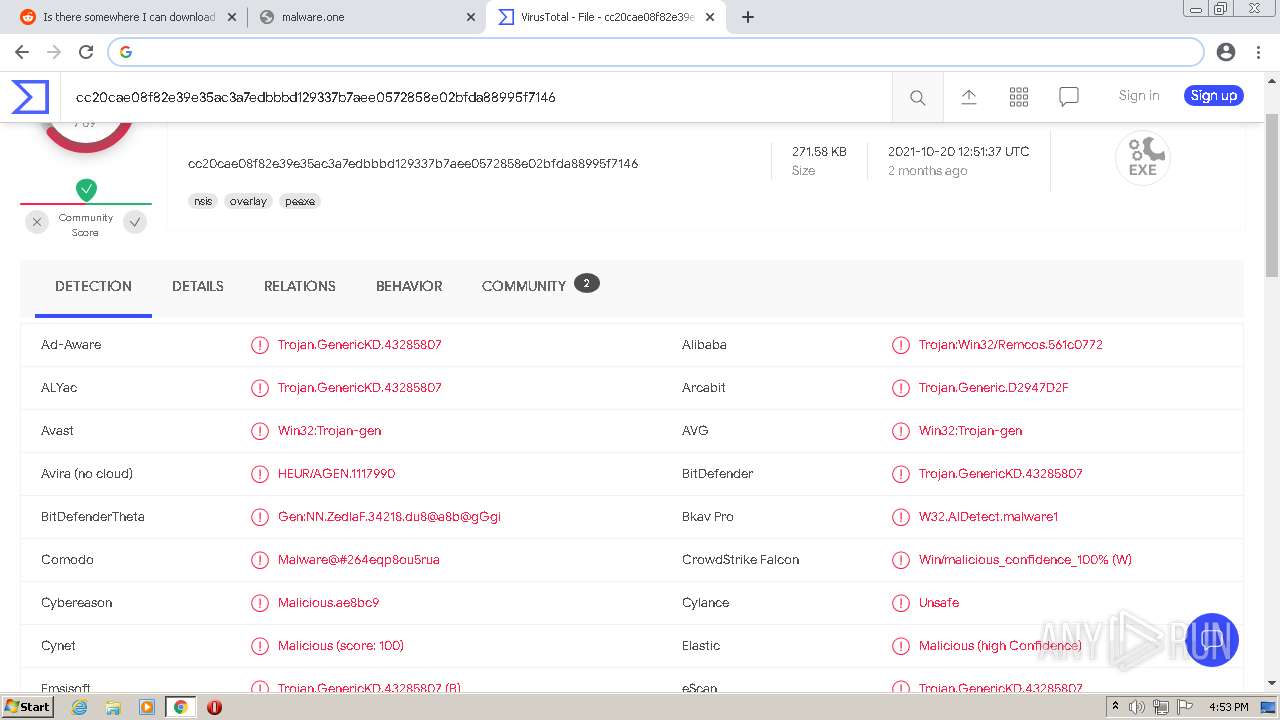The width and height of the screenshot is (1280, 720).
Task: Click the W32.AIDetect.malware1 result
Action: coord(988,517)
